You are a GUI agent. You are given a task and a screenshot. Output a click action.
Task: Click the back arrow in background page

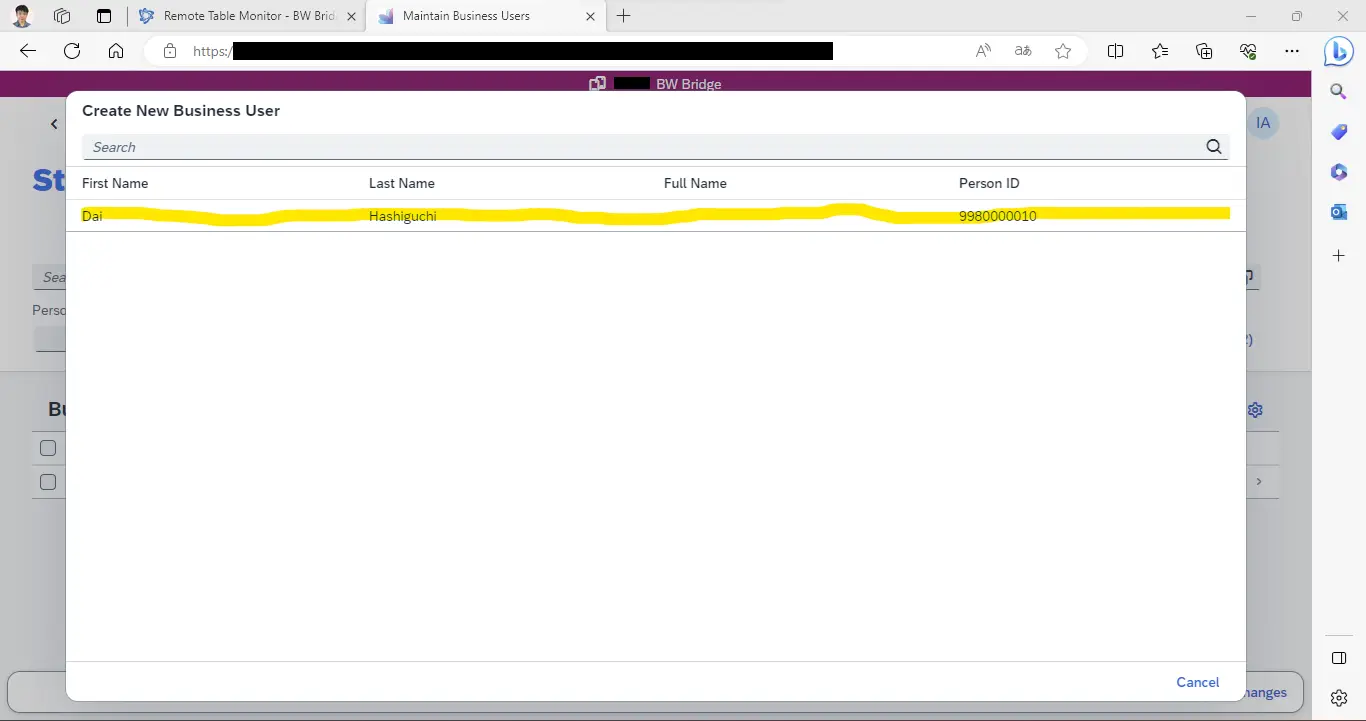click(x=54, y=124)
